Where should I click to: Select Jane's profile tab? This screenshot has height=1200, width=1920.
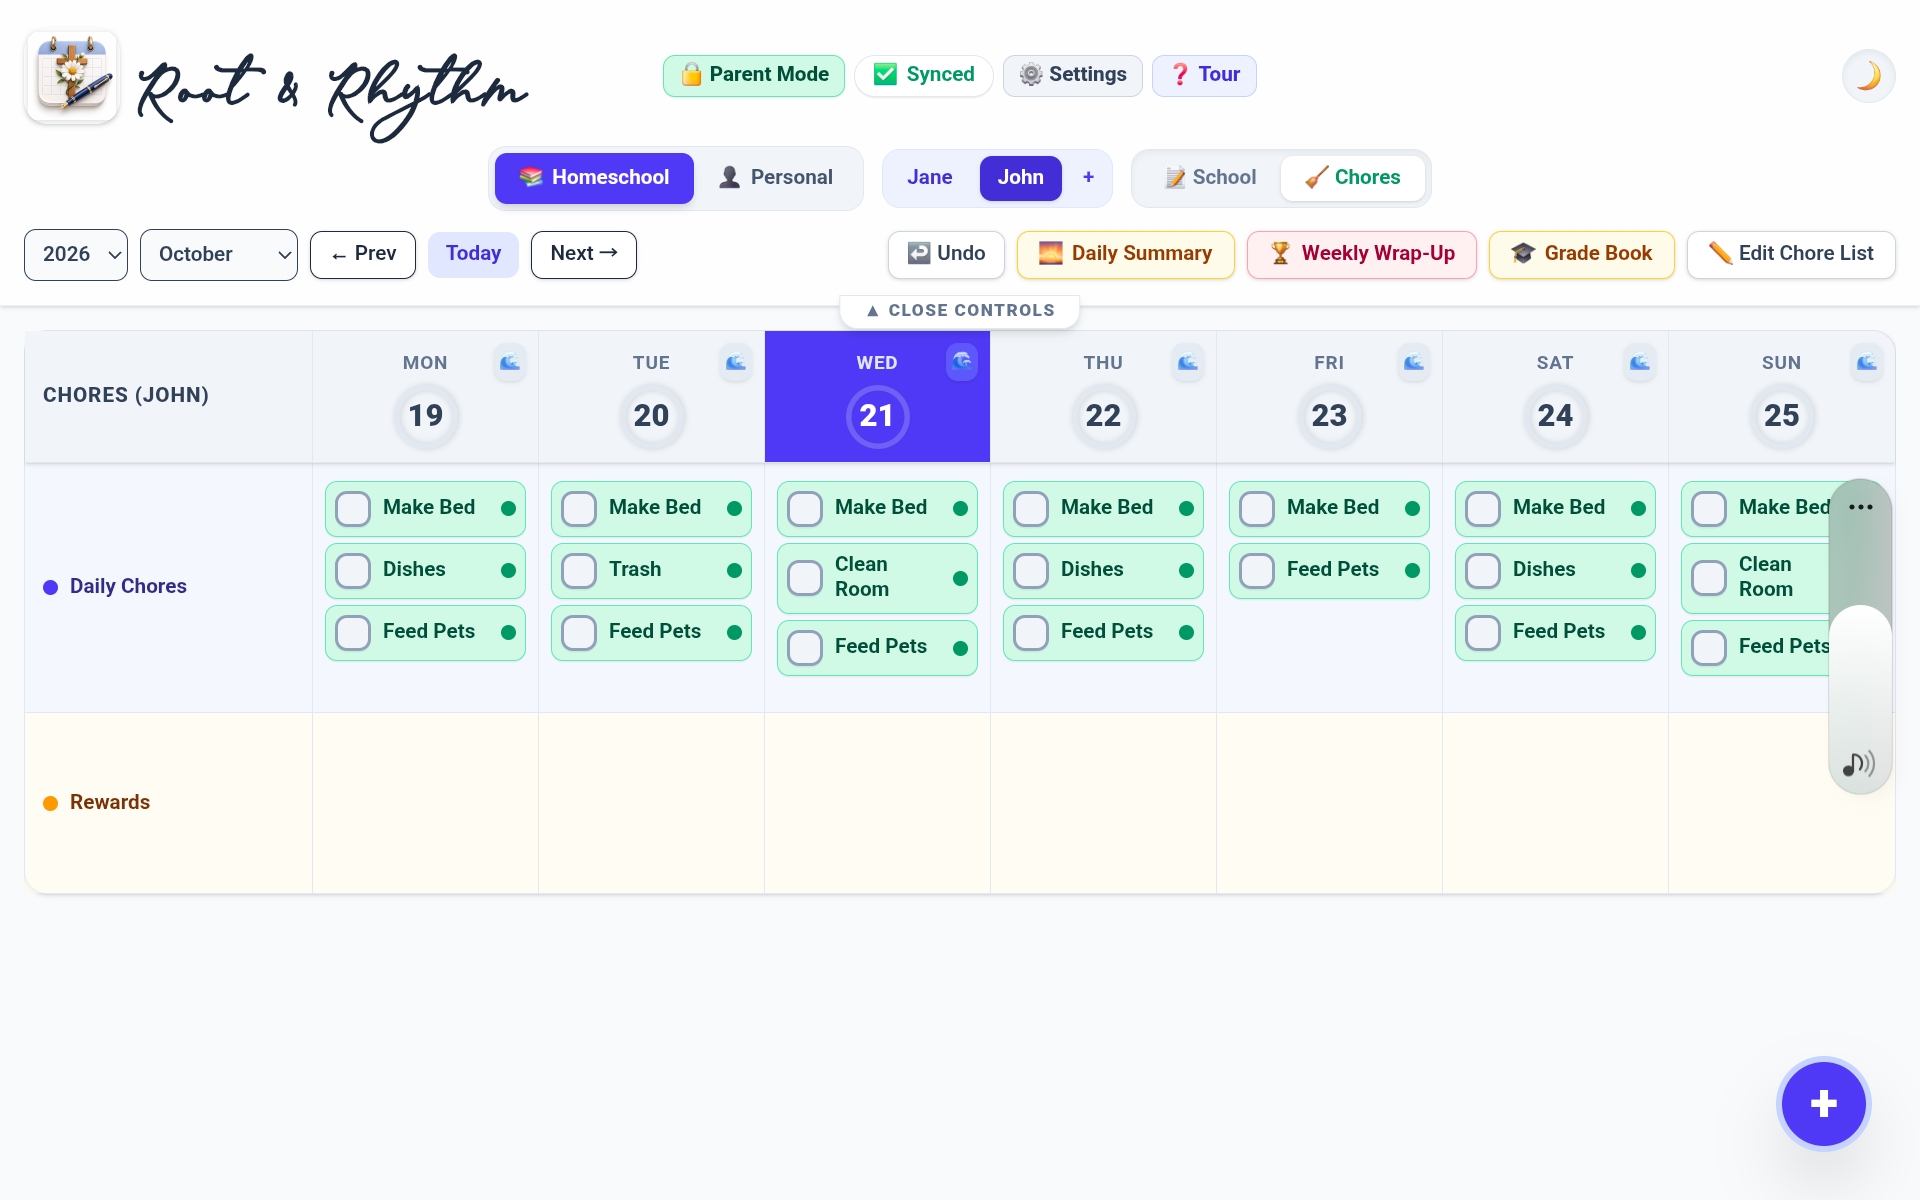(x=929, y=178)
